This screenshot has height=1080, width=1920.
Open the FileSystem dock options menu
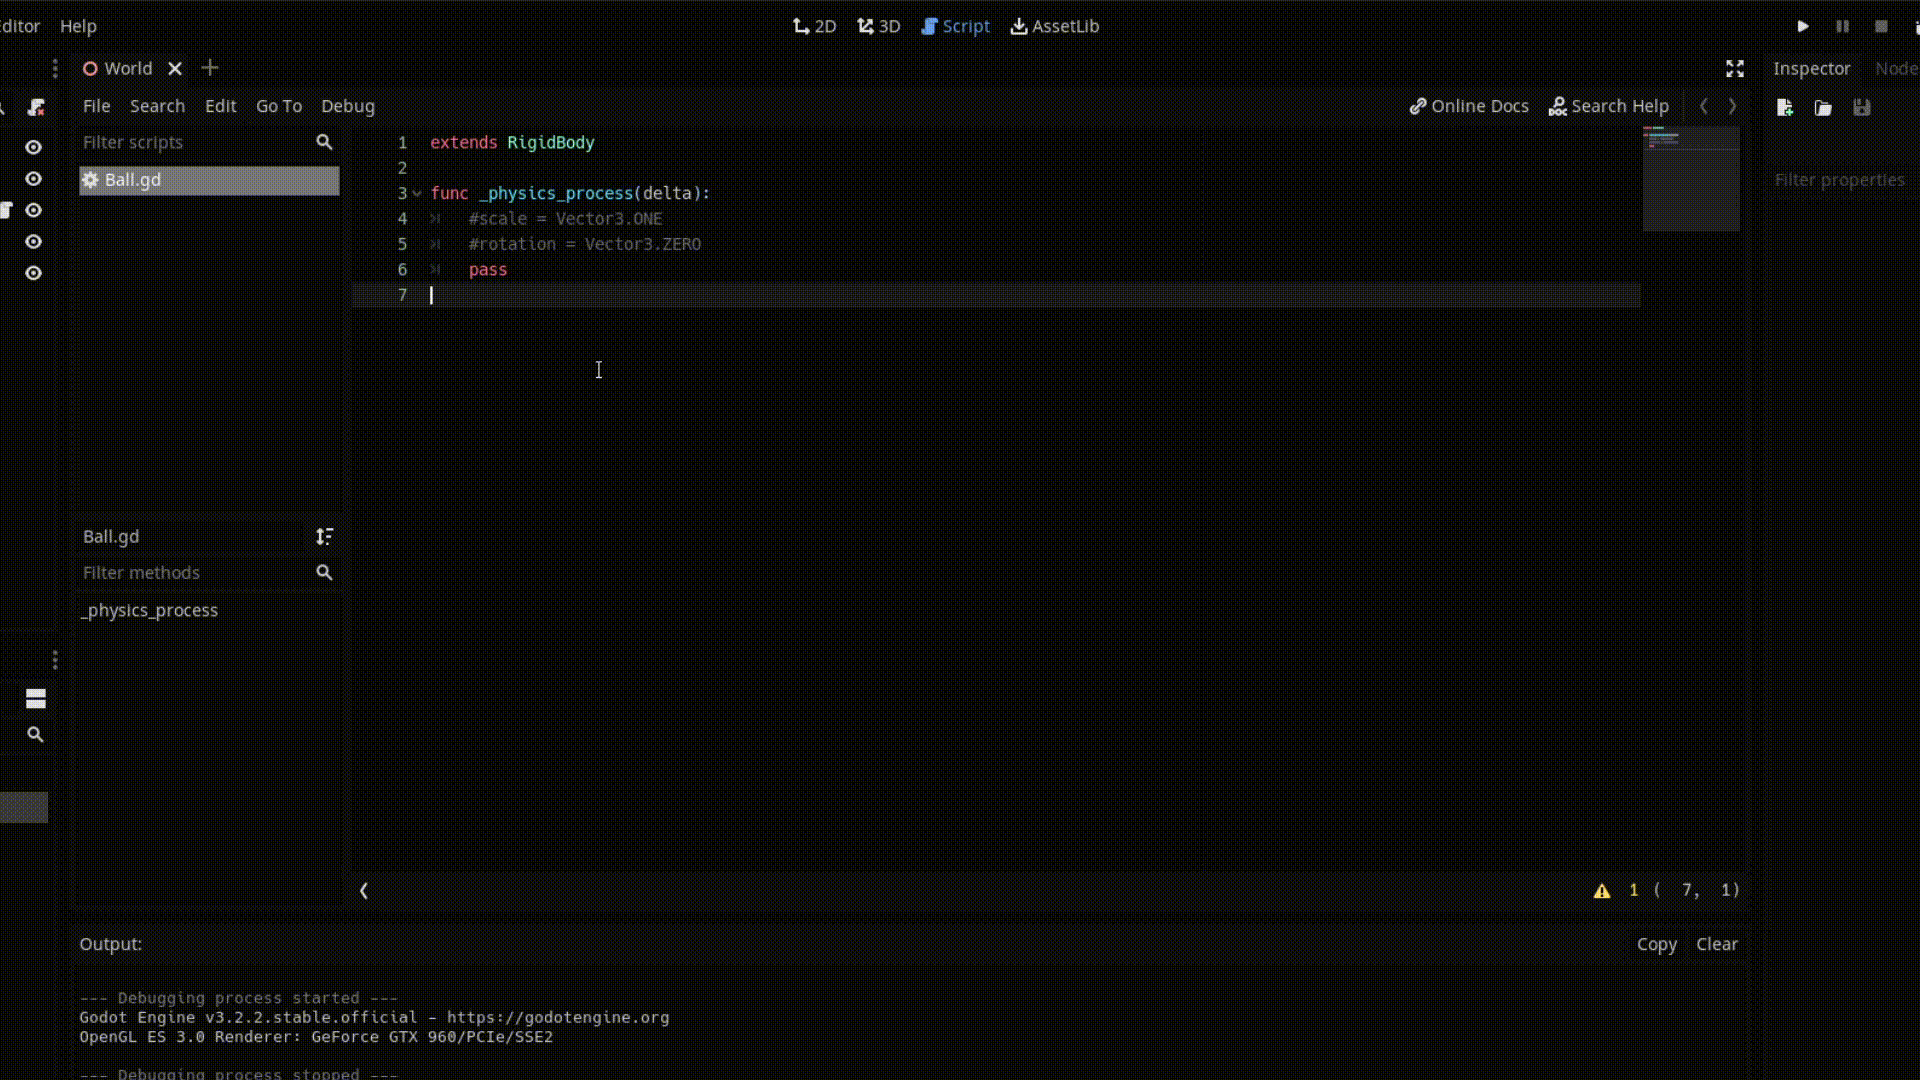tap(55, 660)
